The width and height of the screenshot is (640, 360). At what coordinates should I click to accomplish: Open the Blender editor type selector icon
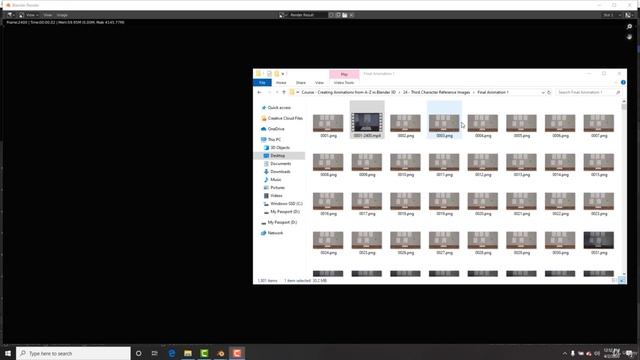10,15
